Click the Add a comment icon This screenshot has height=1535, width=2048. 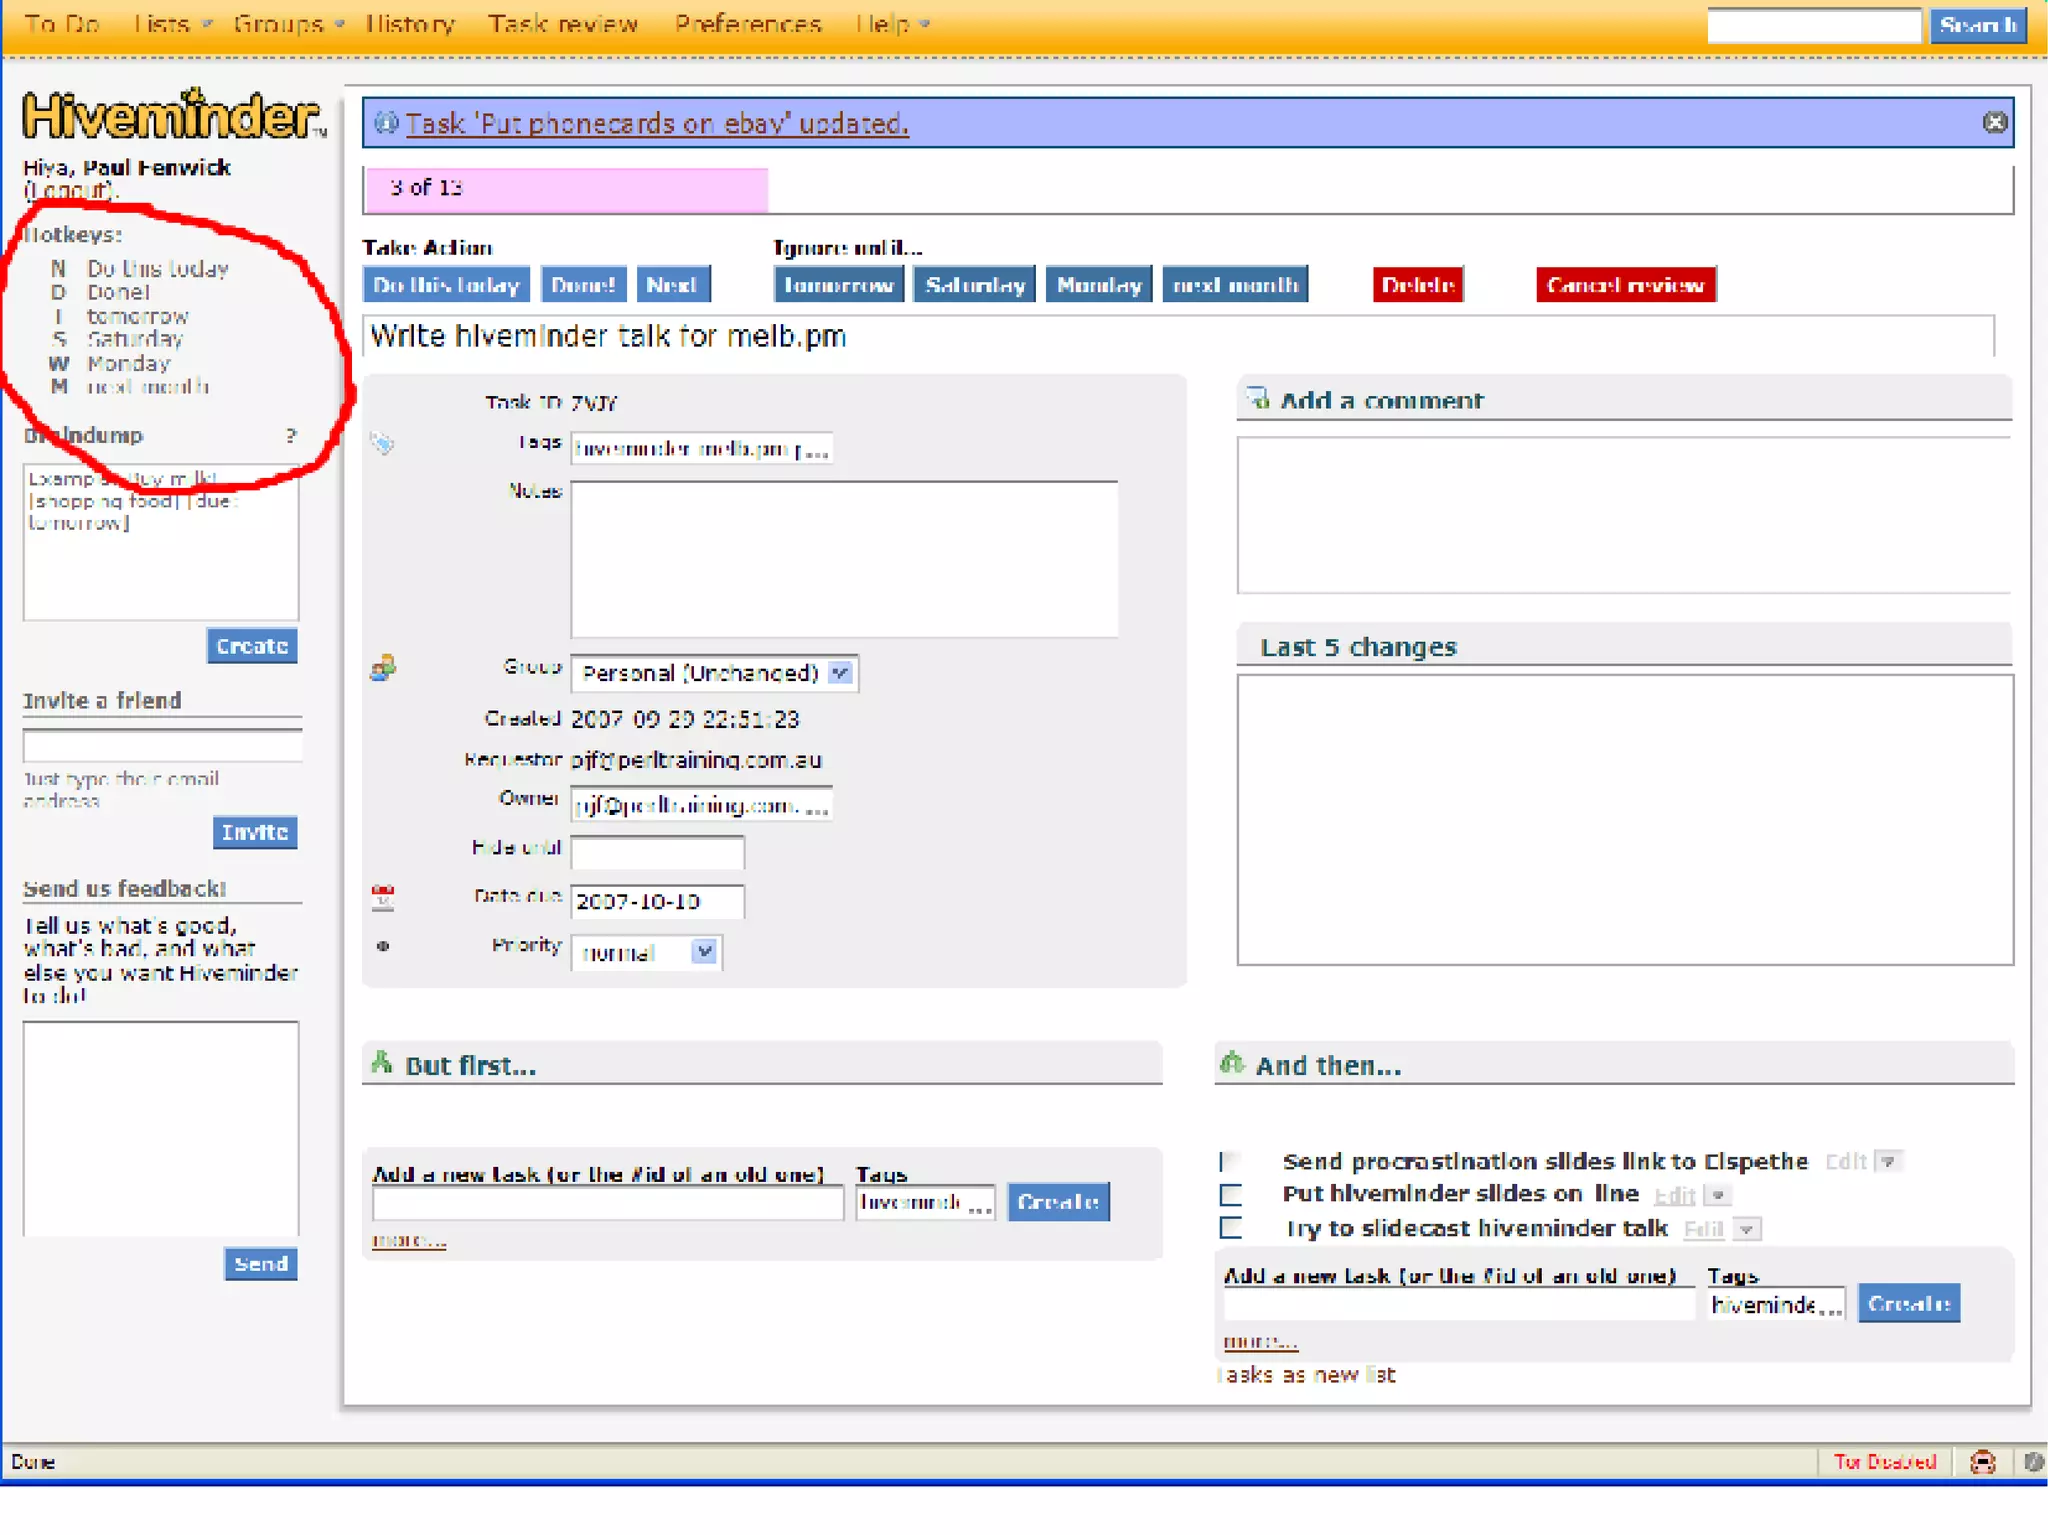tap(1257, 399)
